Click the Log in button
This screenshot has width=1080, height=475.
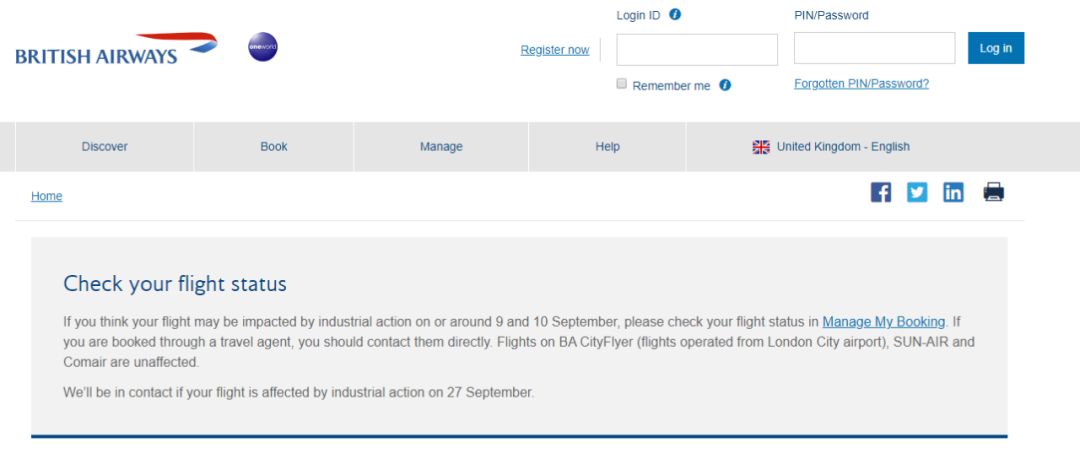pos(996,48)
